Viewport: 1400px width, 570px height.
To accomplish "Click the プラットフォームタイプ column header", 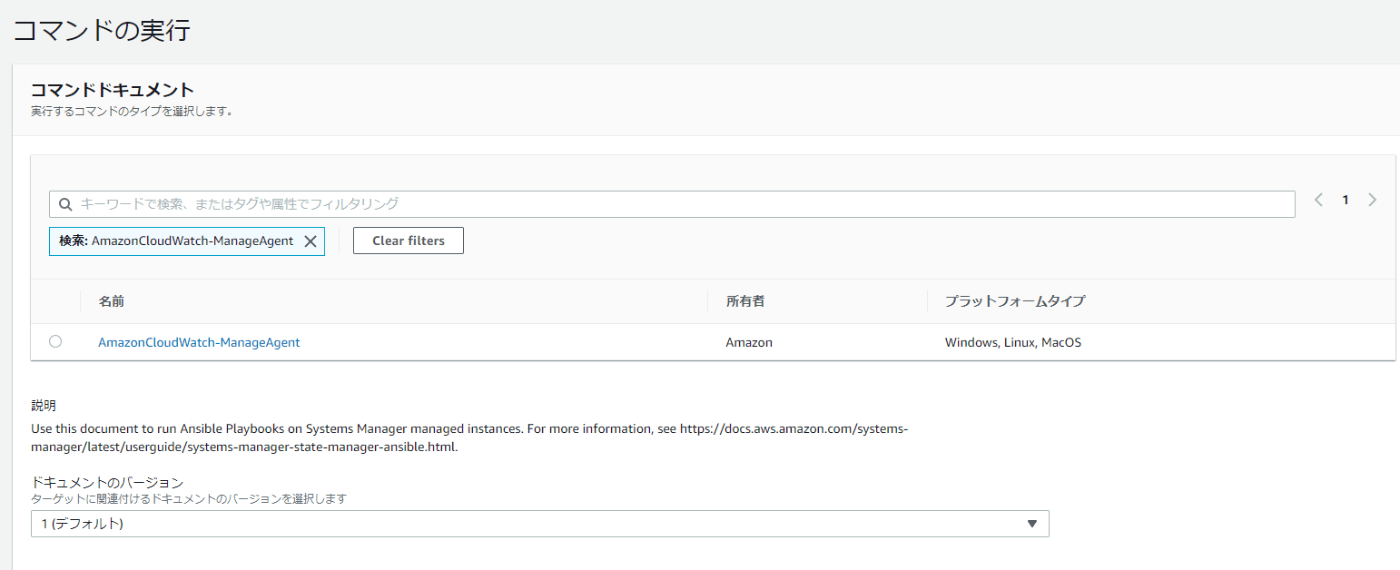I will 1015,301.
